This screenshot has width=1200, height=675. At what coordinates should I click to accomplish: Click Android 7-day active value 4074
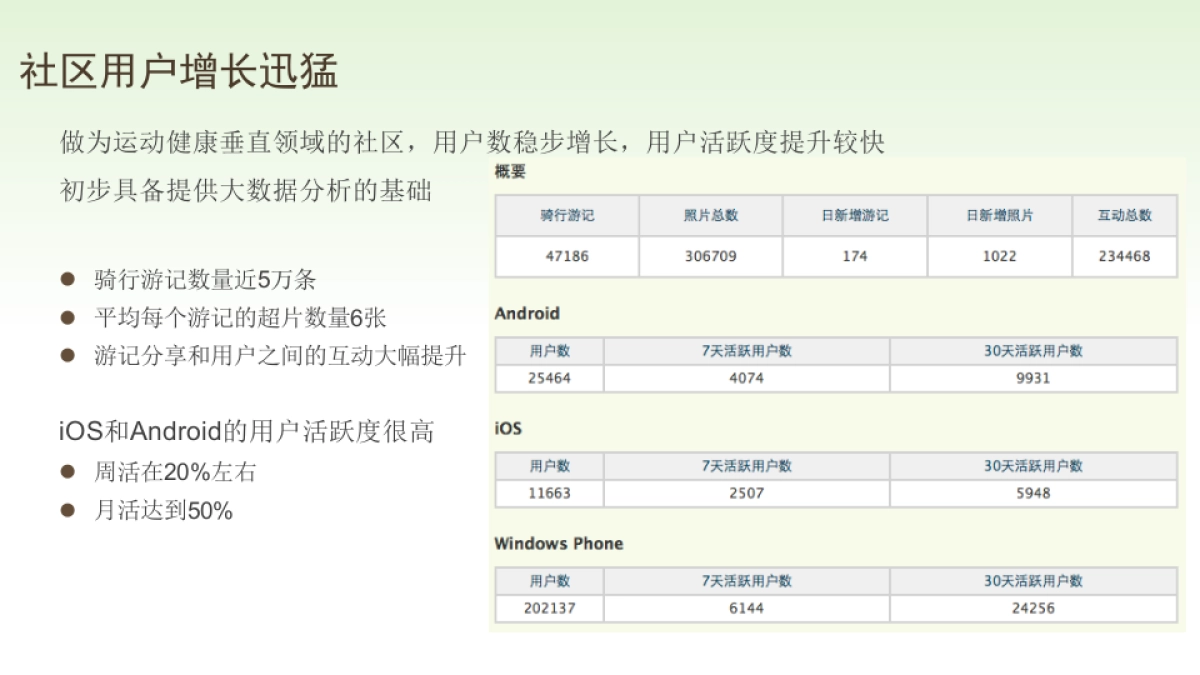click(746, 379)
